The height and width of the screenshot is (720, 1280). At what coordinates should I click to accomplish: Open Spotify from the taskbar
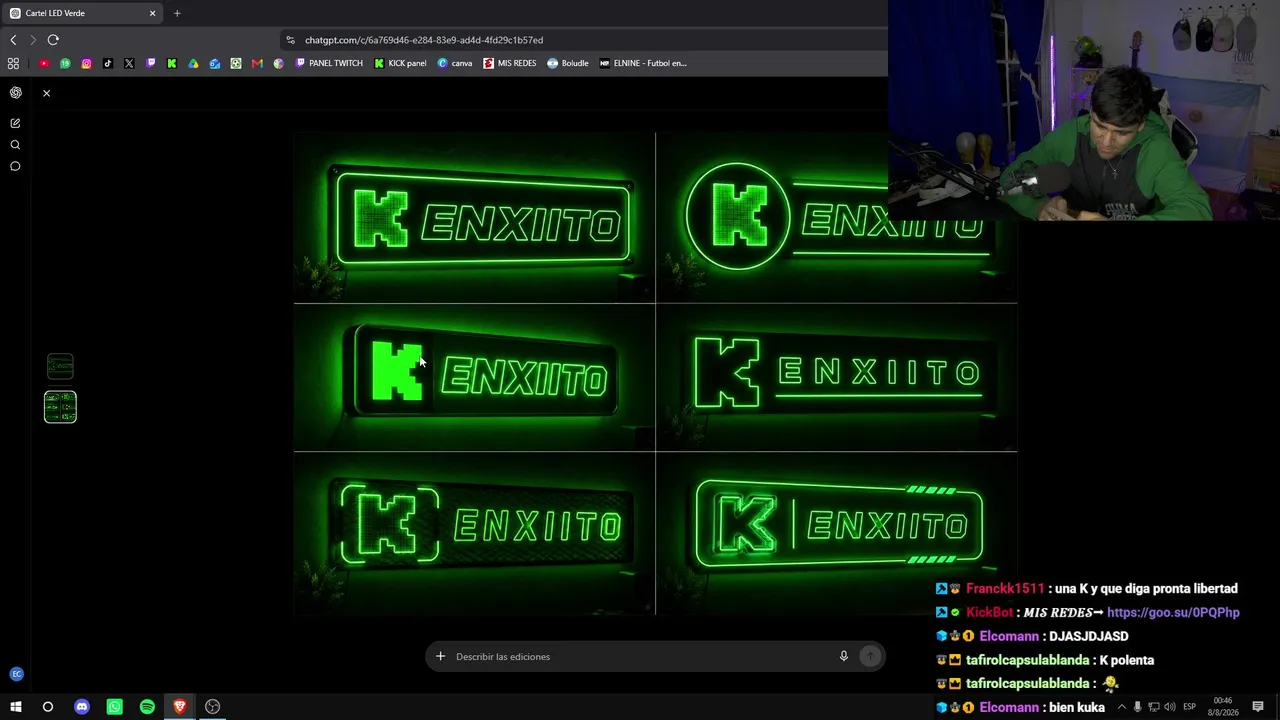coord(147,707)
